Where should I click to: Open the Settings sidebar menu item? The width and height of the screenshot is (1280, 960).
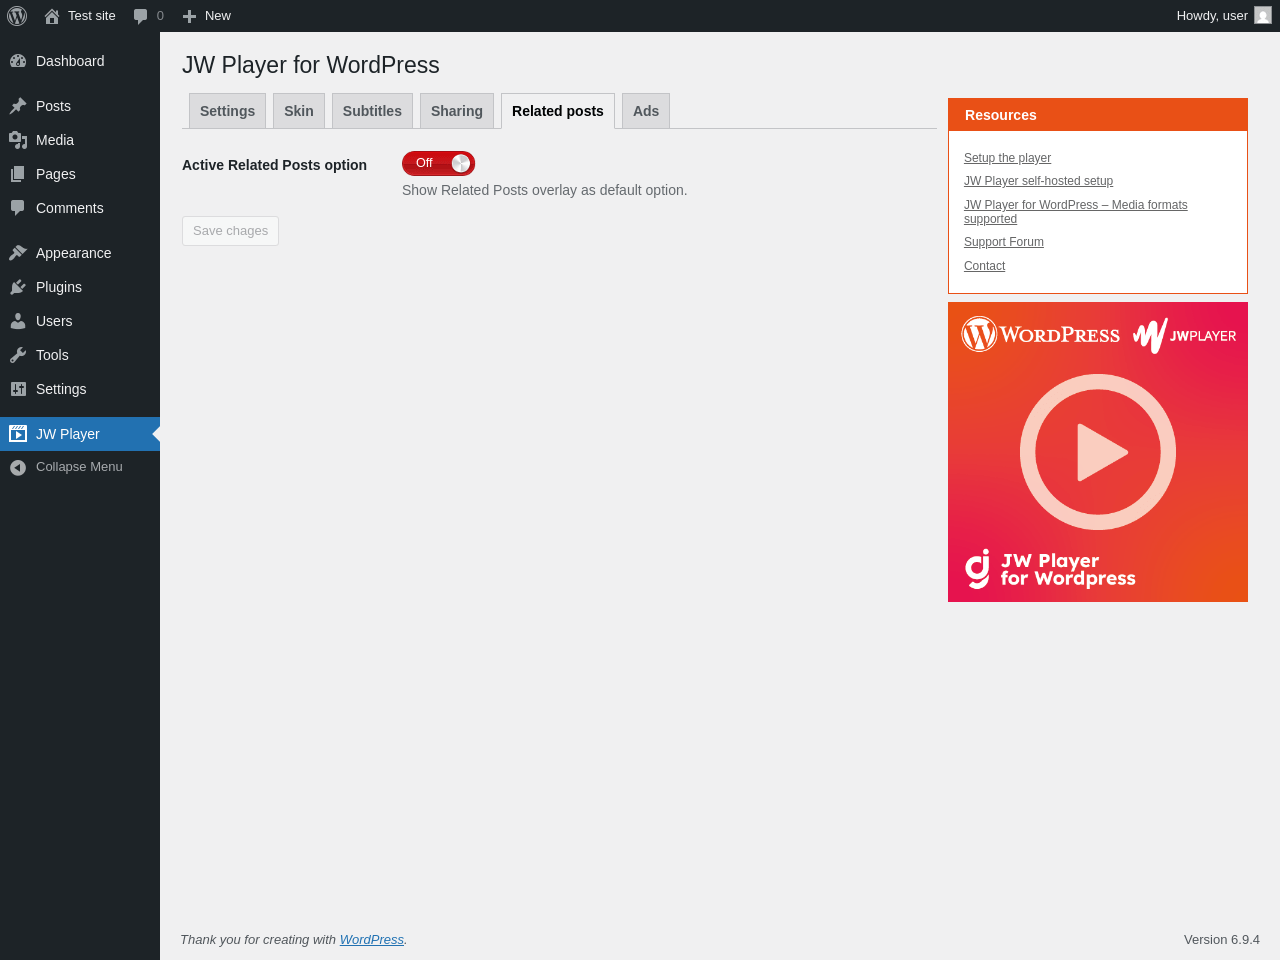point(80,389)
